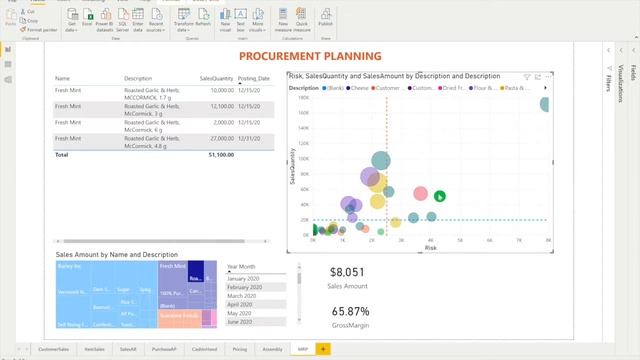
Task: Enable focus mode on the scatter chart
Action: click(x=538, y=77)
